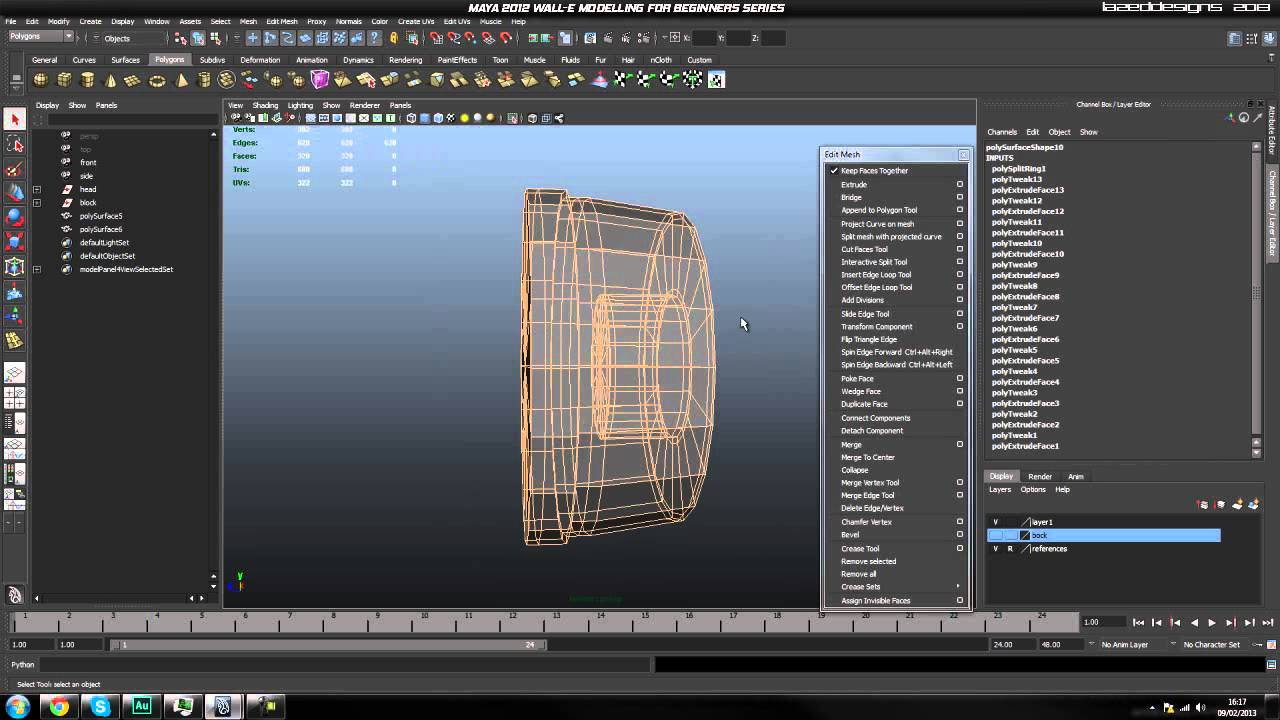Toggle visibility of layer1
The width and height of the screenshot is (1280, 720).
click(x=995, y=522)
